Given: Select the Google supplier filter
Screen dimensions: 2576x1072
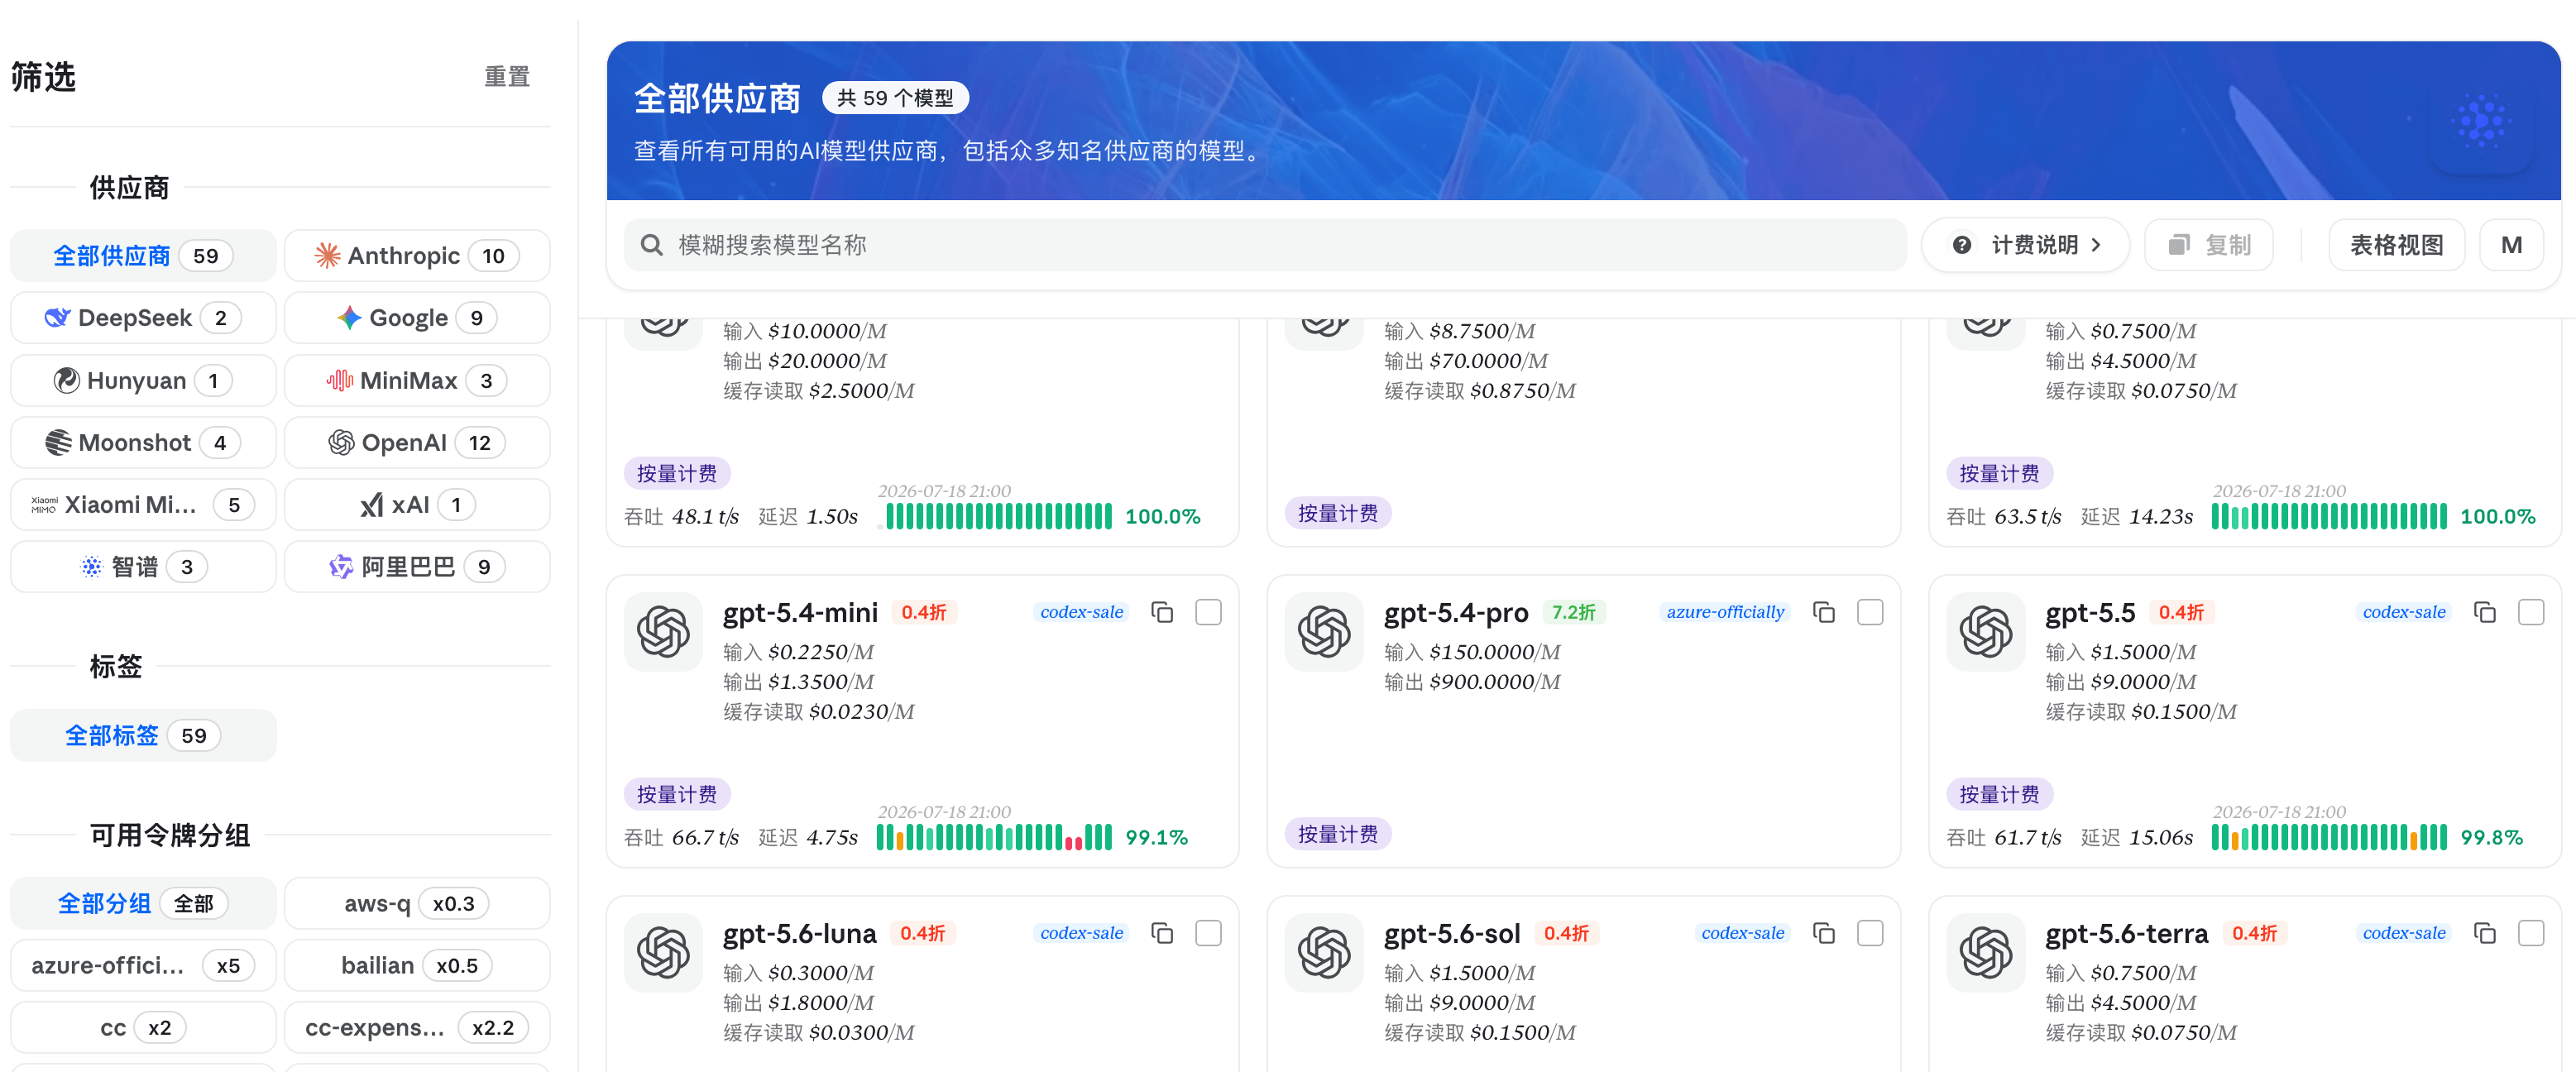Looking at the screenshot, I should pyautogui.click(x=417, y=318).
